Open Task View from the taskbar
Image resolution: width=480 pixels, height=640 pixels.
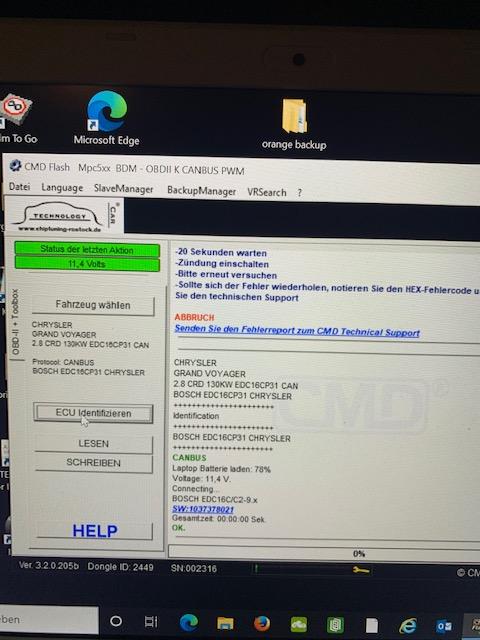151,622
